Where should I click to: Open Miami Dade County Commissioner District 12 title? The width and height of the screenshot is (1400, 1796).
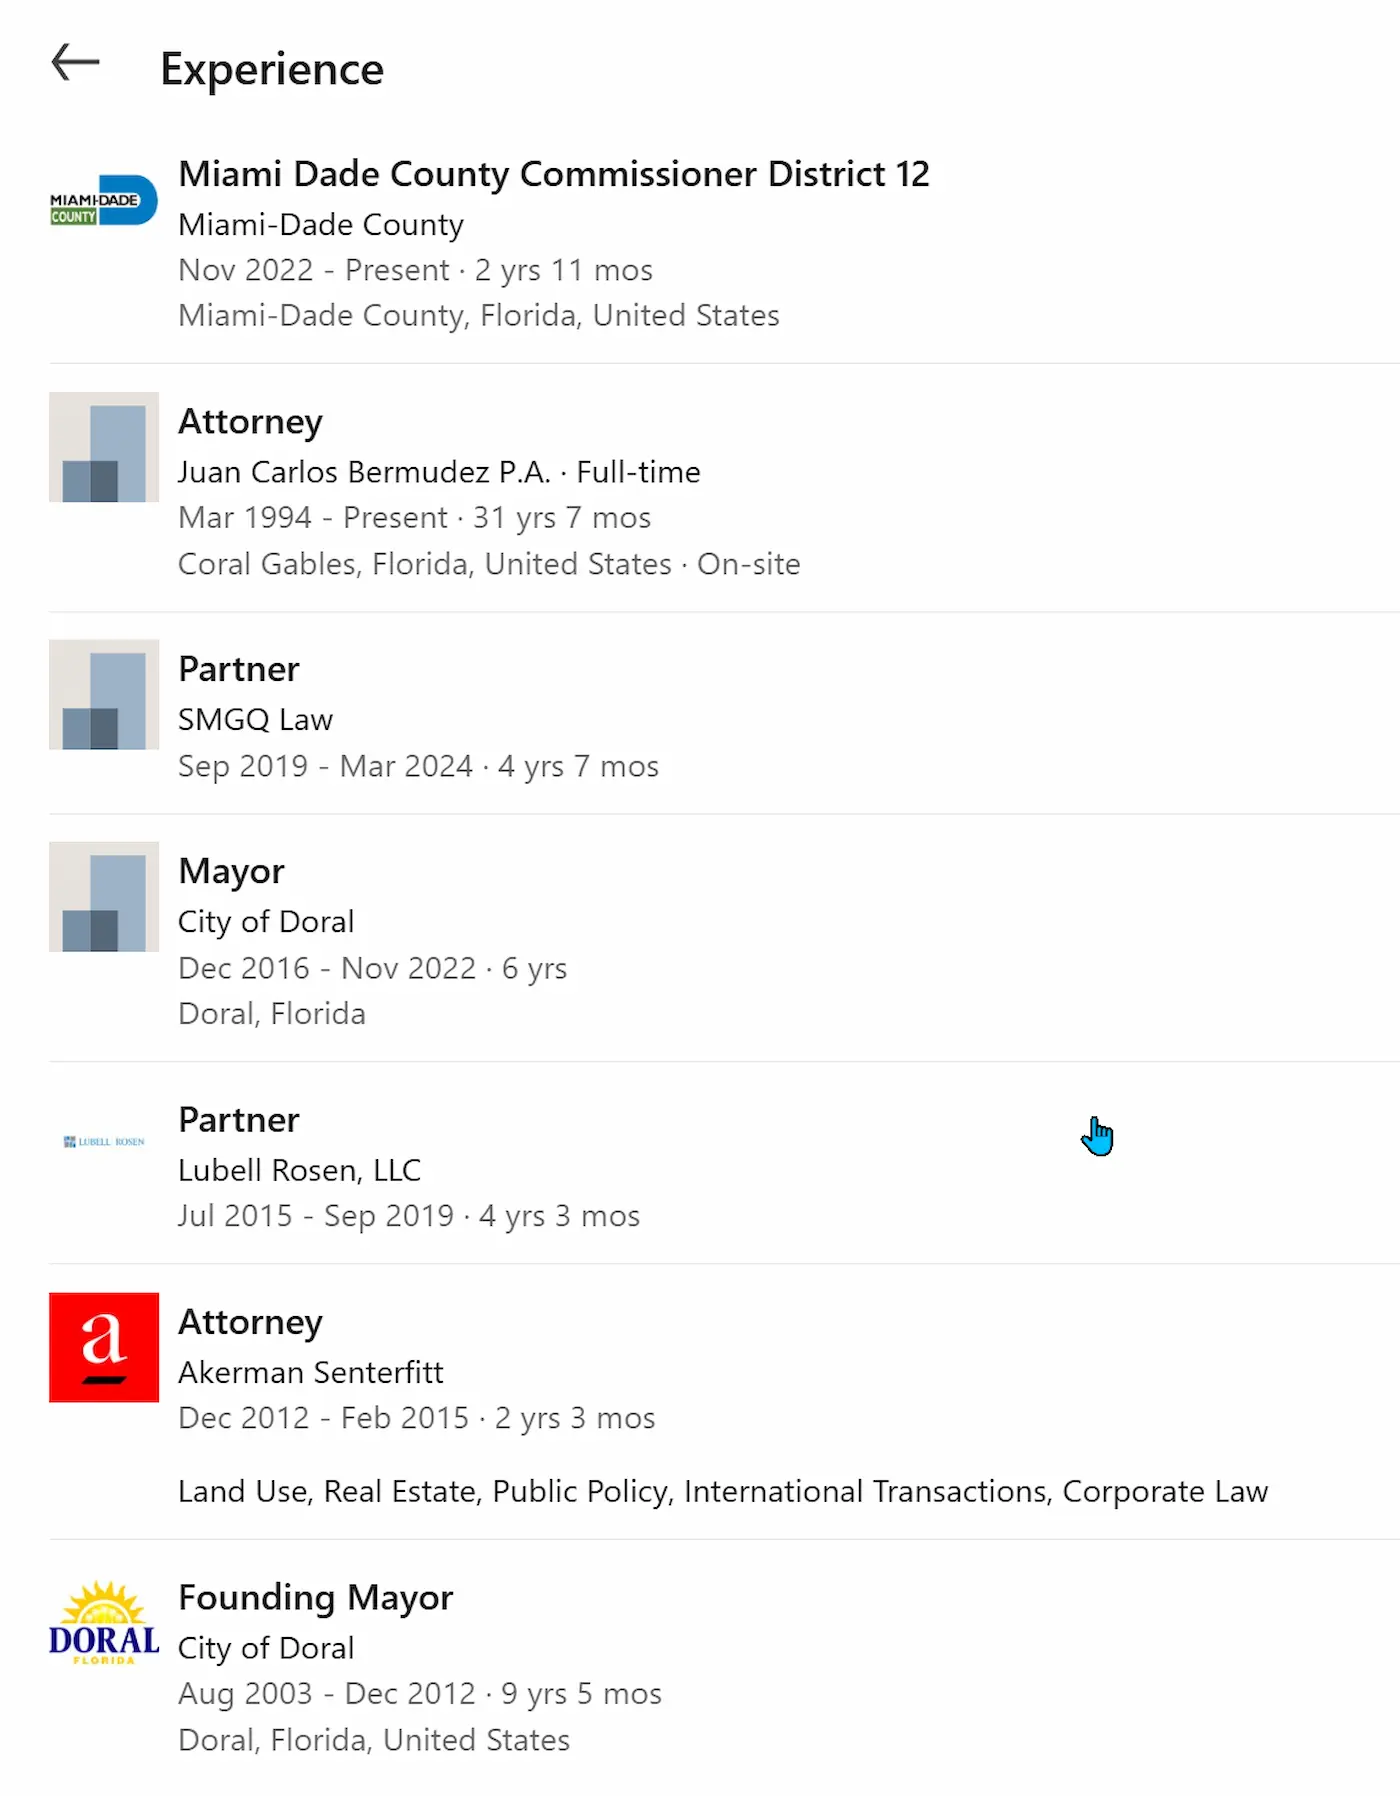(x=553, y=174)
